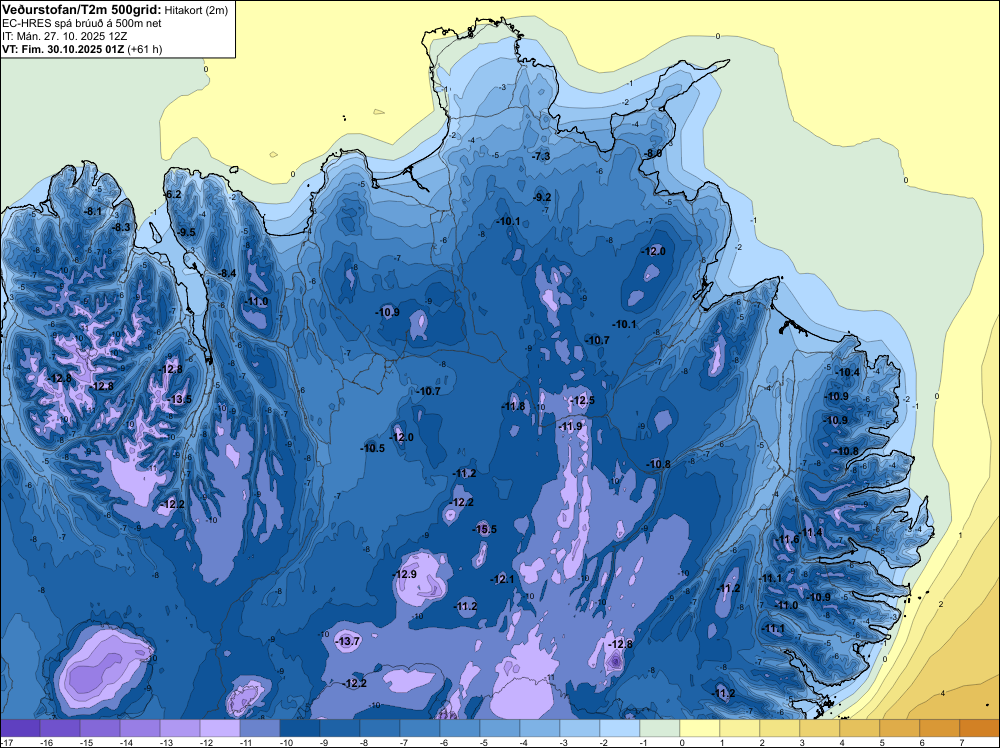The height and width of the screenshot is (748, 1000).
Task: Click the temperature value -10.4
Action: (848, 372)
